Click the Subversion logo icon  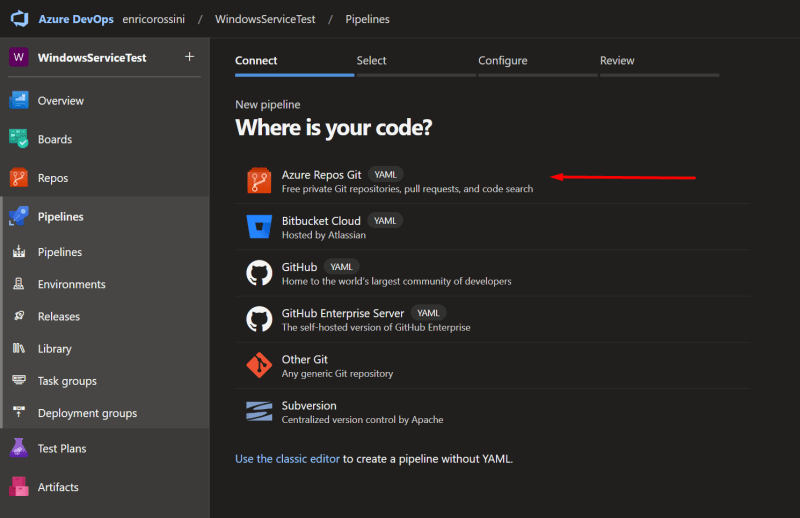pos(259,411)
